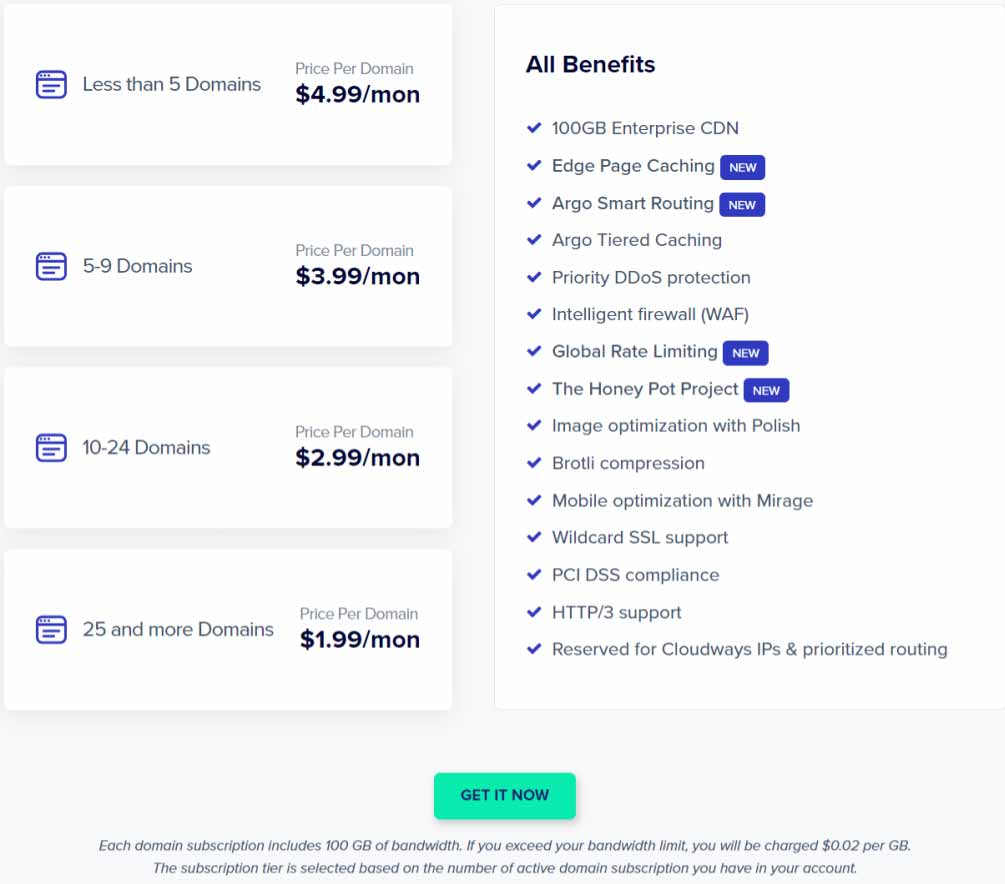Click the NEW badge on Global Rate Limiting

coord(745,353)
